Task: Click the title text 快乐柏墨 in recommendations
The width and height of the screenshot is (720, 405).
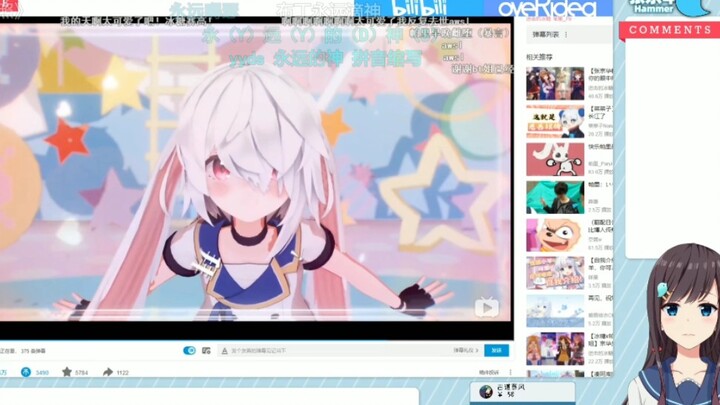Action: (601, 147)
